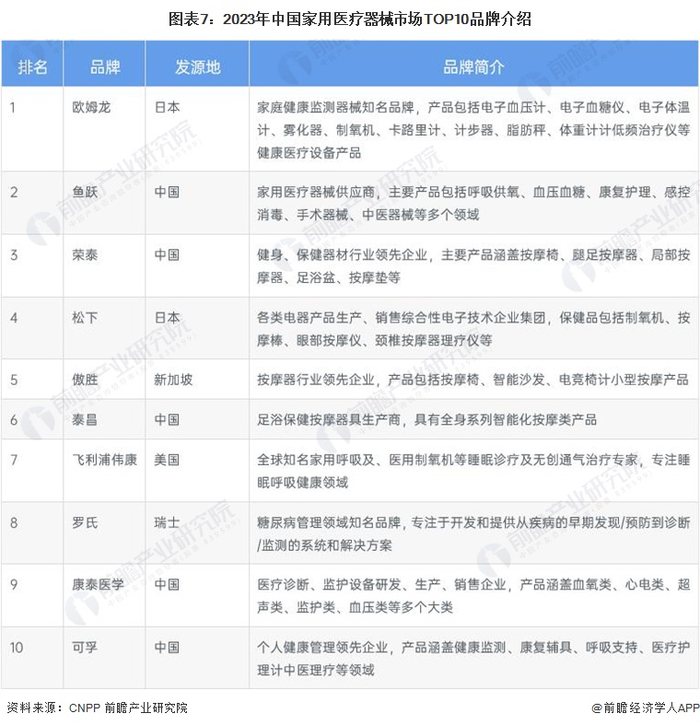700x727 pixels.
Task: Click 日本 in the 欧姆龙 row
Action: [167, 108]
